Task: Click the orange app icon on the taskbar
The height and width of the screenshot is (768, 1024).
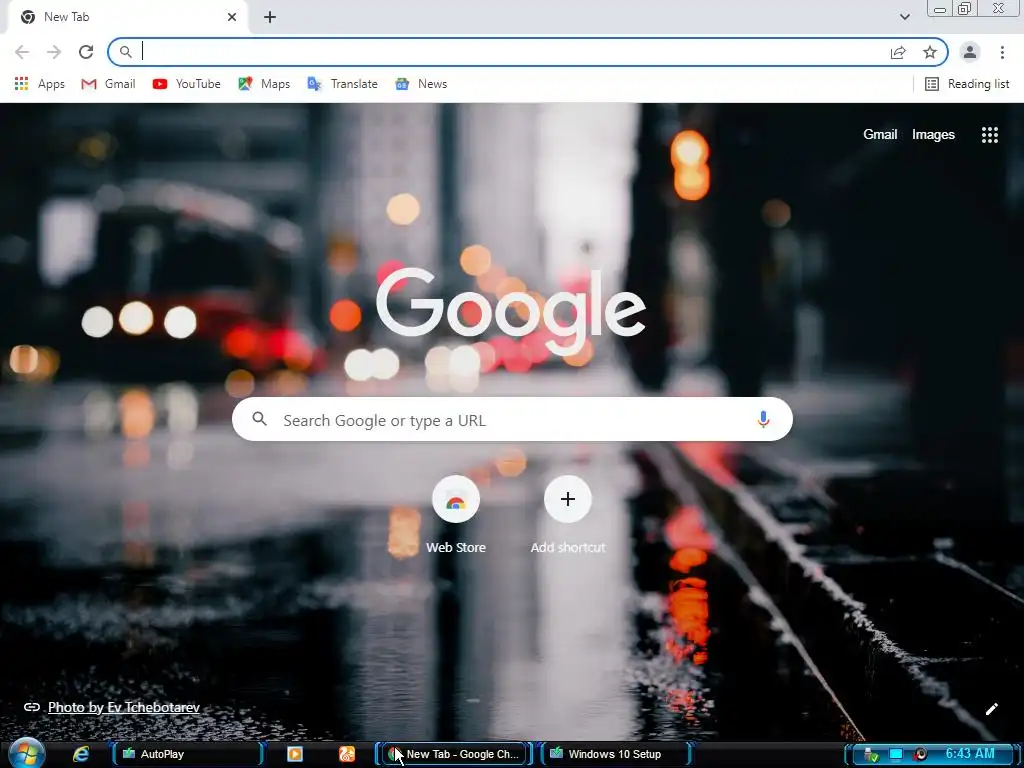Action: [x=347, y=754]
